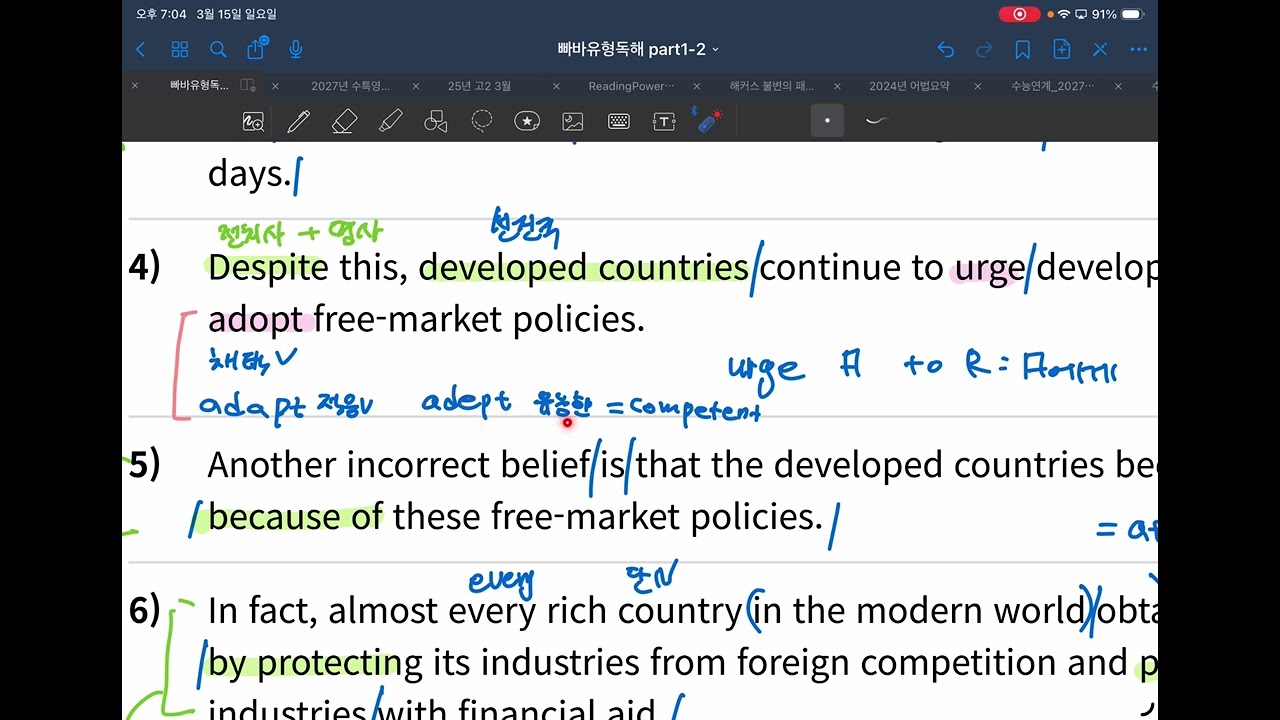Close the 2027년 수특영 tab
The image size is (1280, 720).
[276, 86]
